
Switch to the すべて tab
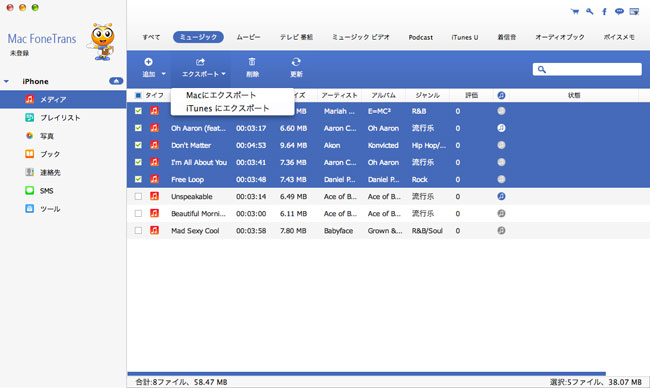pos(151,37)
